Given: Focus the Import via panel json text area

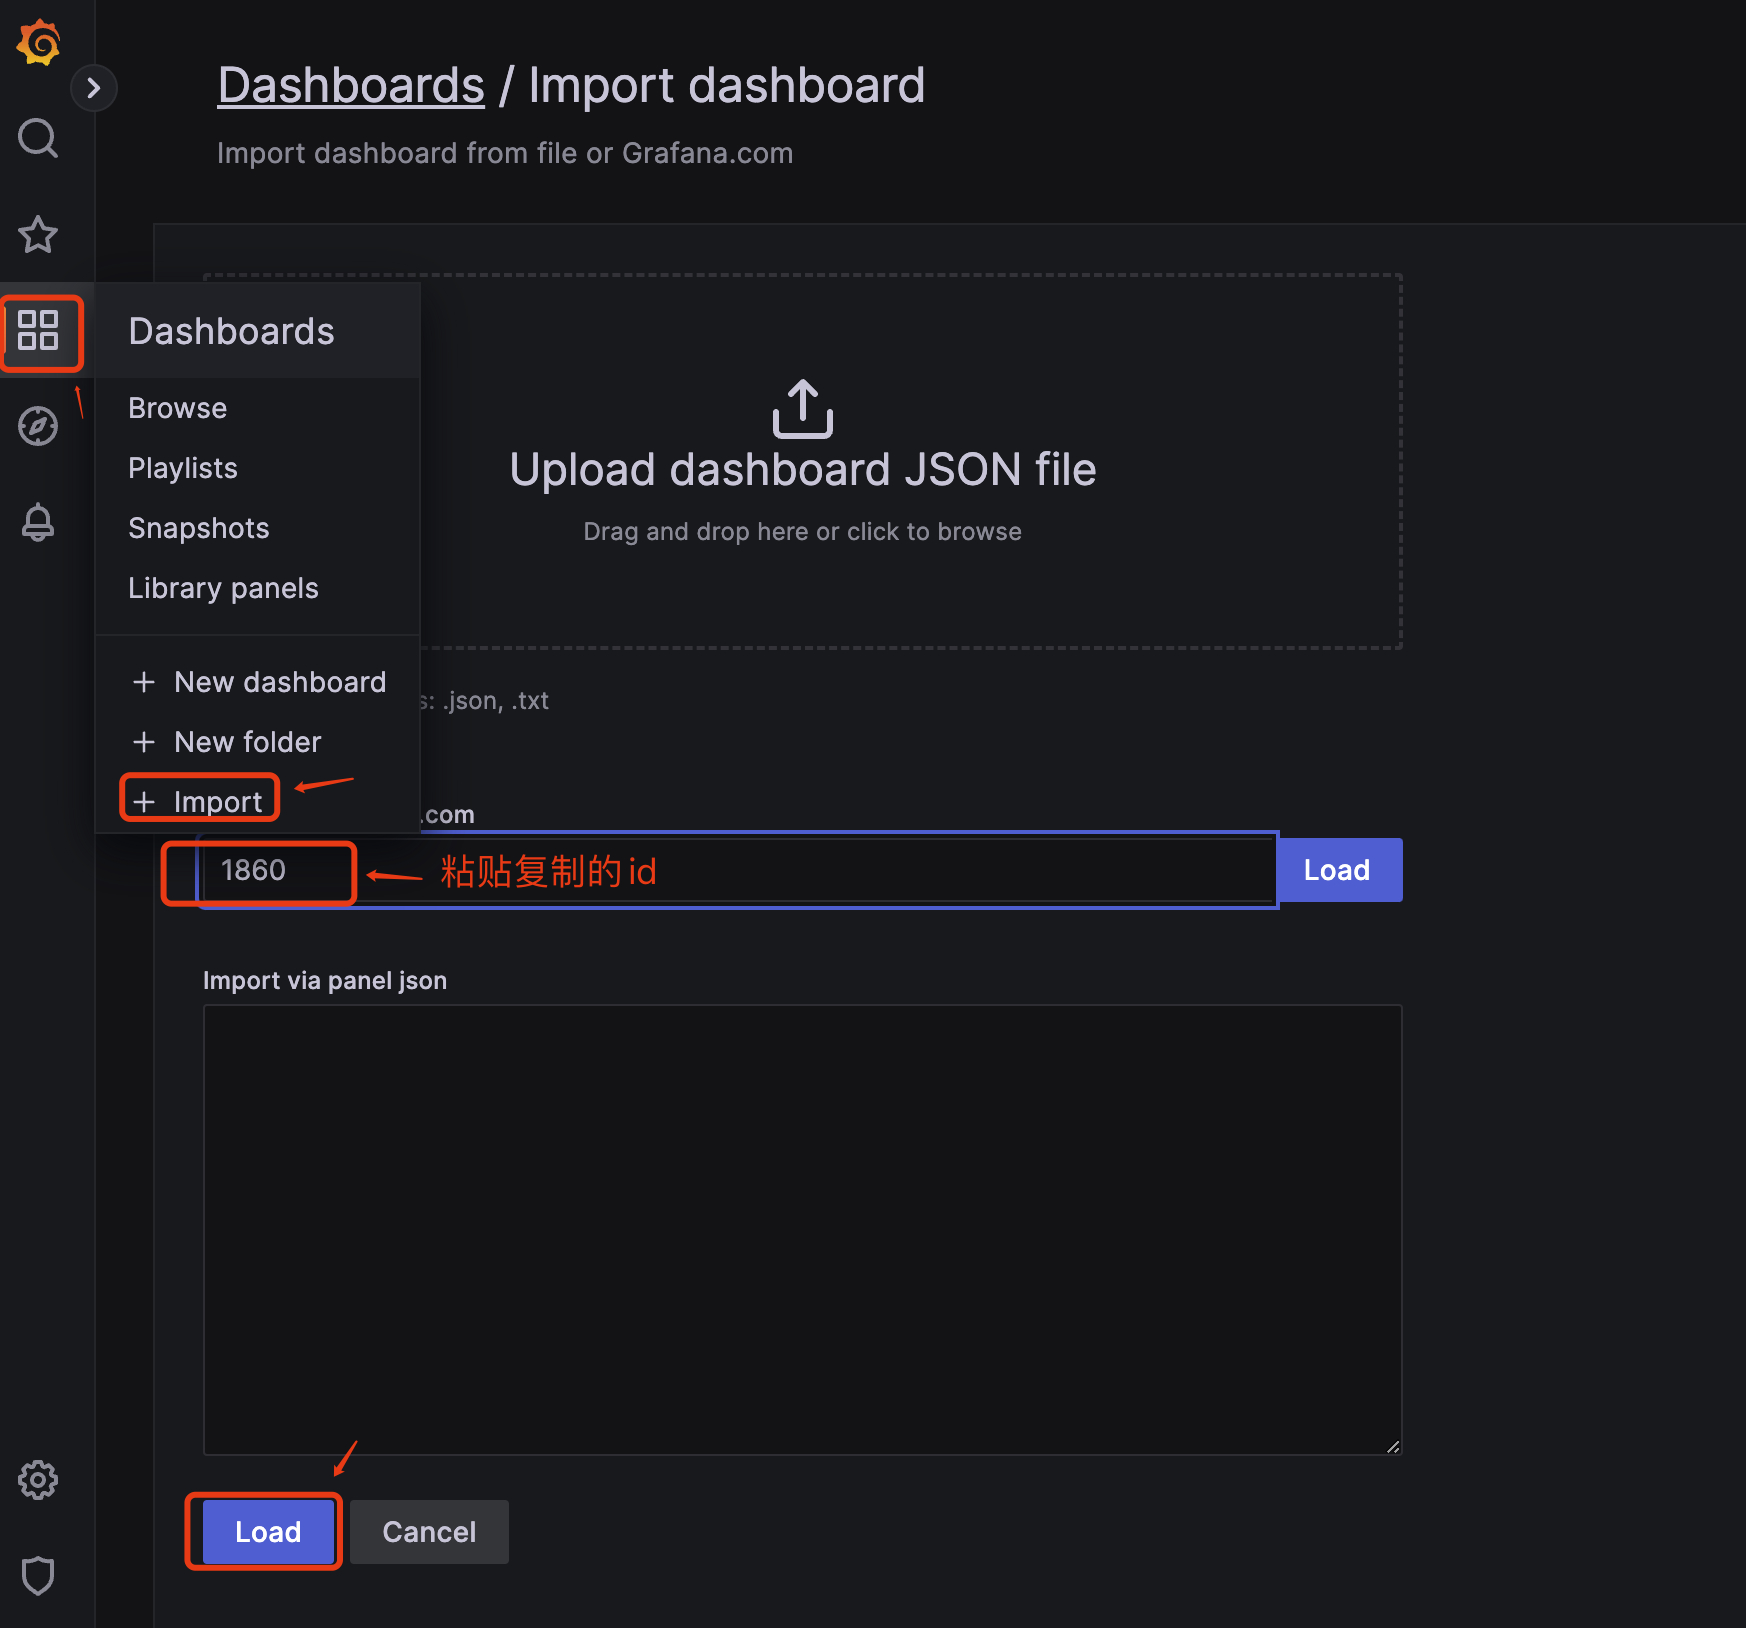Looking at the screenshot, I should pyautogui.click(x=803, y=1230).
